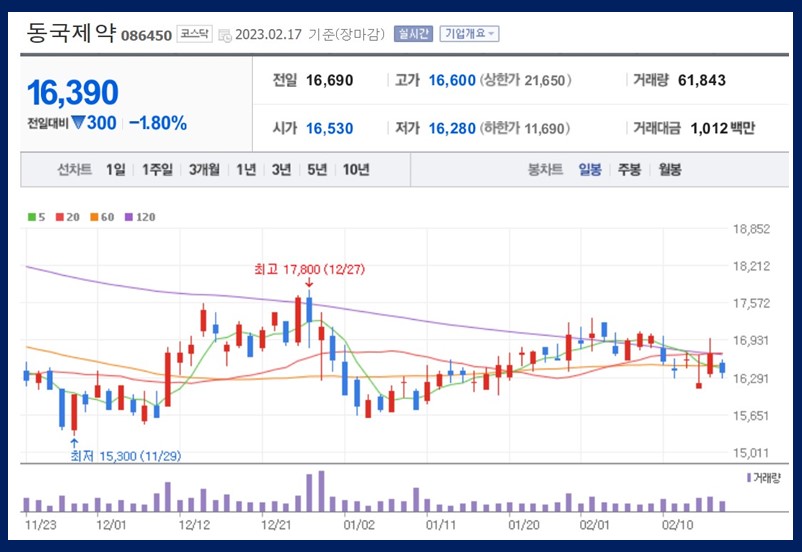802x552 pixels.
Task: Click the 시가 value 16,530
Action: [x=329, y=128]
